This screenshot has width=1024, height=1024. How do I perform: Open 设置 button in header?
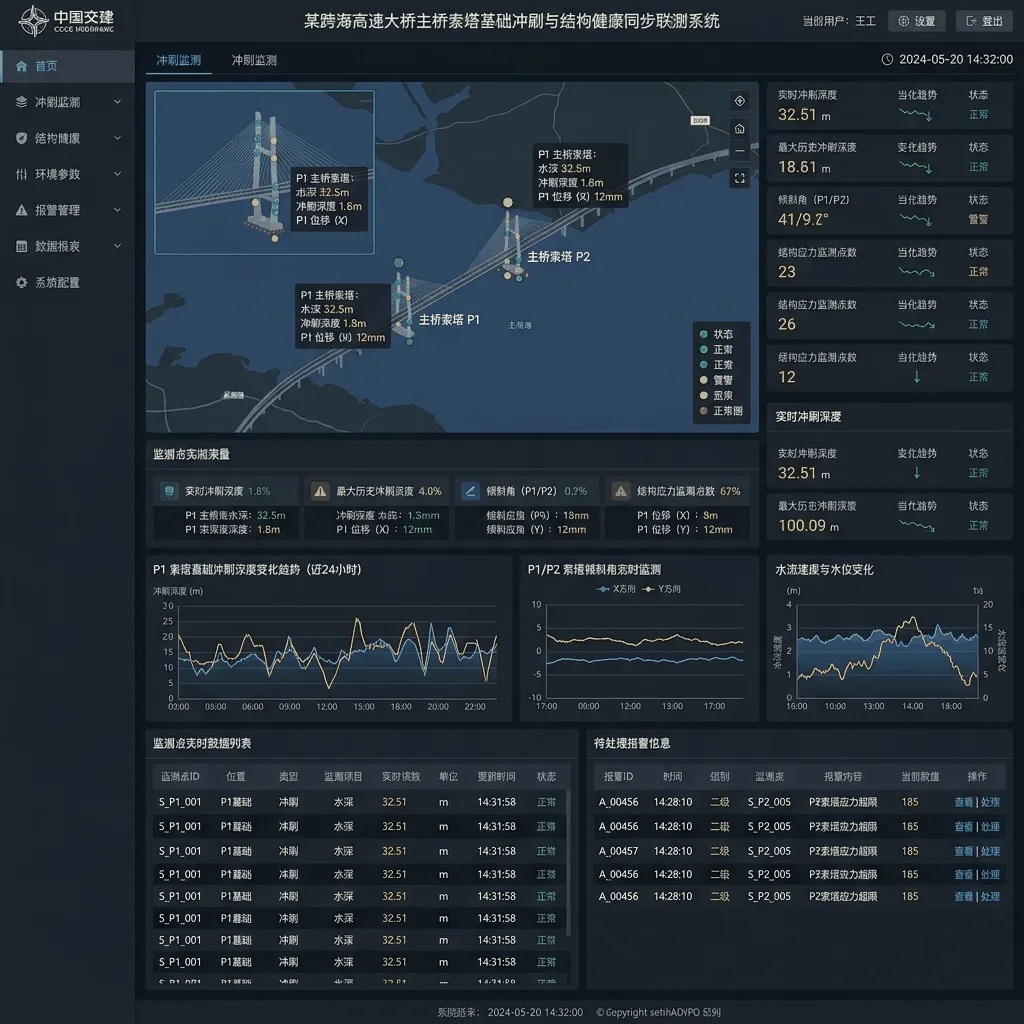pyautogui.click(x=917, y=21)
